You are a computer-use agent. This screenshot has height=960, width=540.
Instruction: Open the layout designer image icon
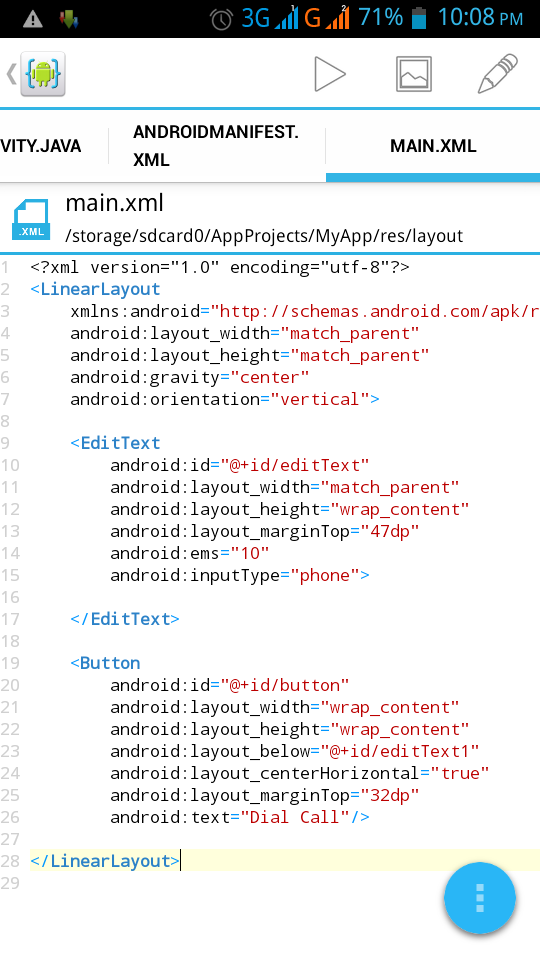click(x=414, y=74)
